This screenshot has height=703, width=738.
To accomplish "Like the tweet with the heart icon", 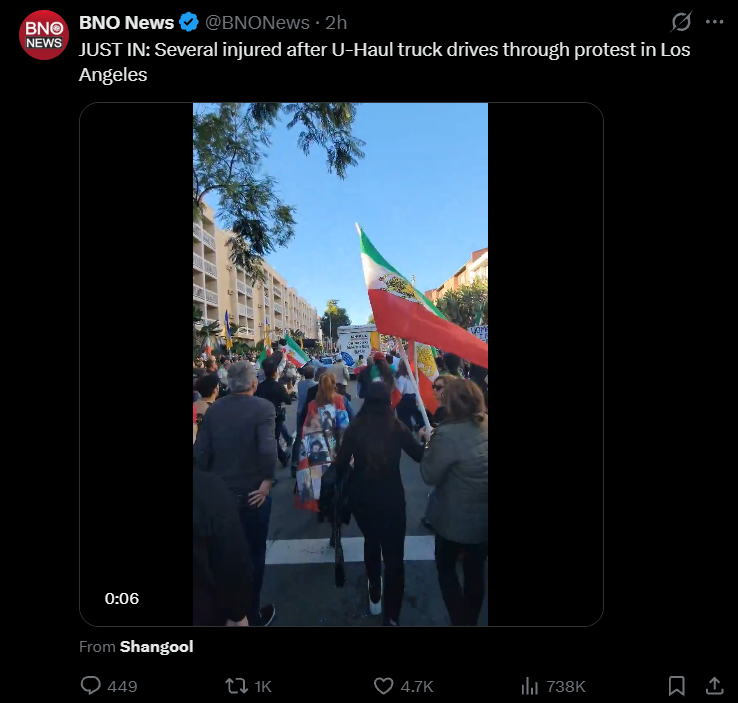I will click(384, 686).
